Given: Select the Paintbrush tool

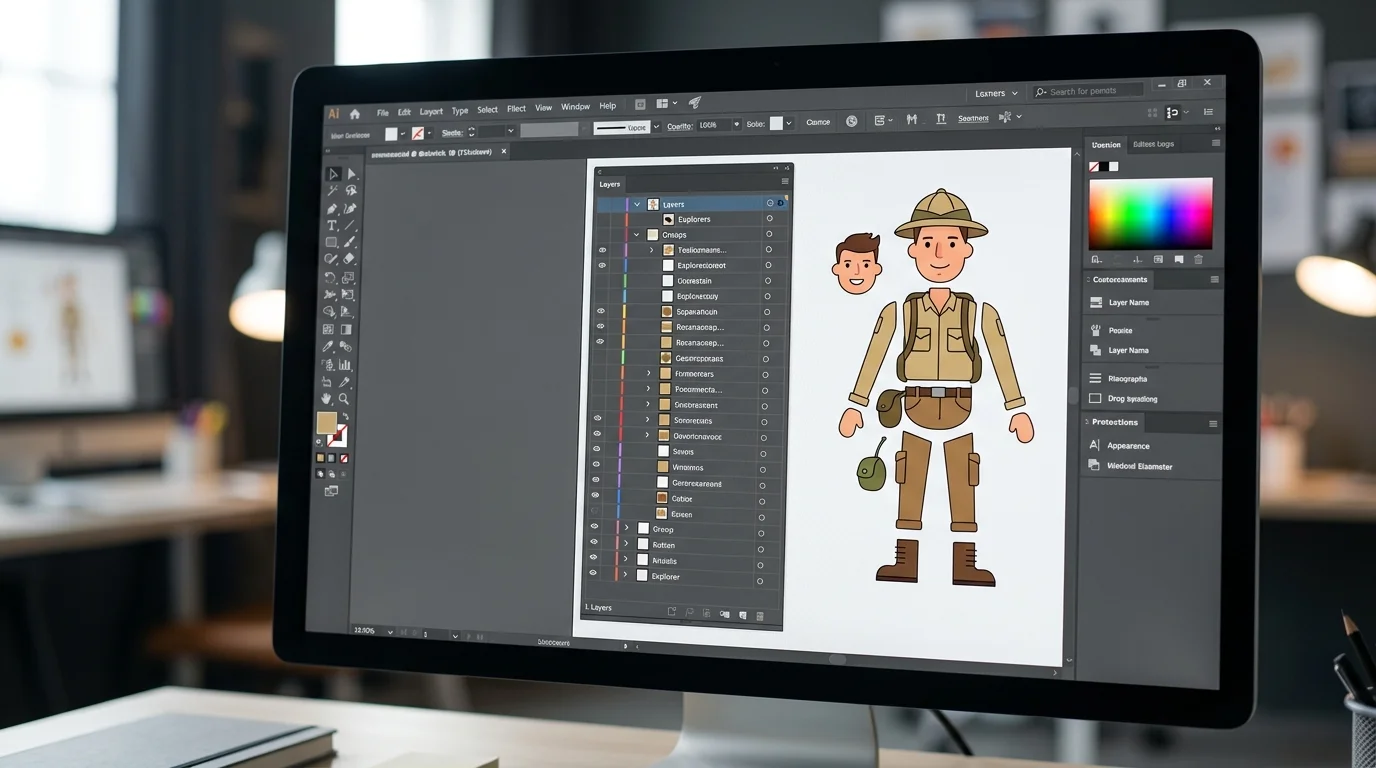Looking at the screenshot, I should 350,242.
